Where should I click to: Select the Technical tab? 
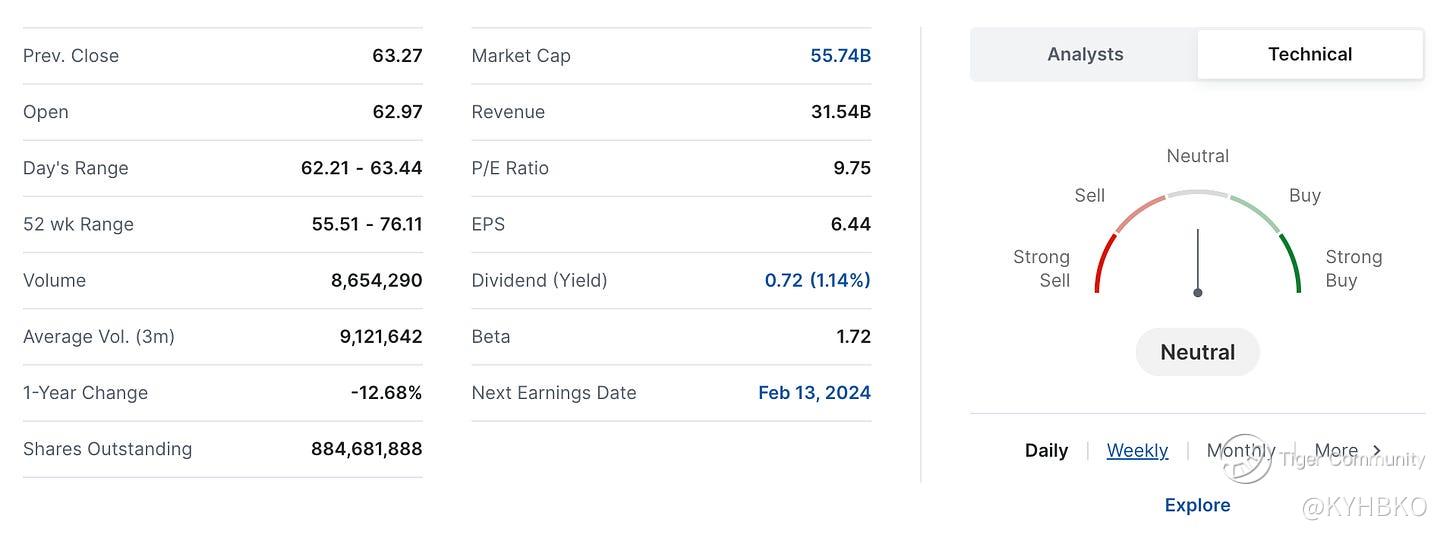tap(1310, 54)
